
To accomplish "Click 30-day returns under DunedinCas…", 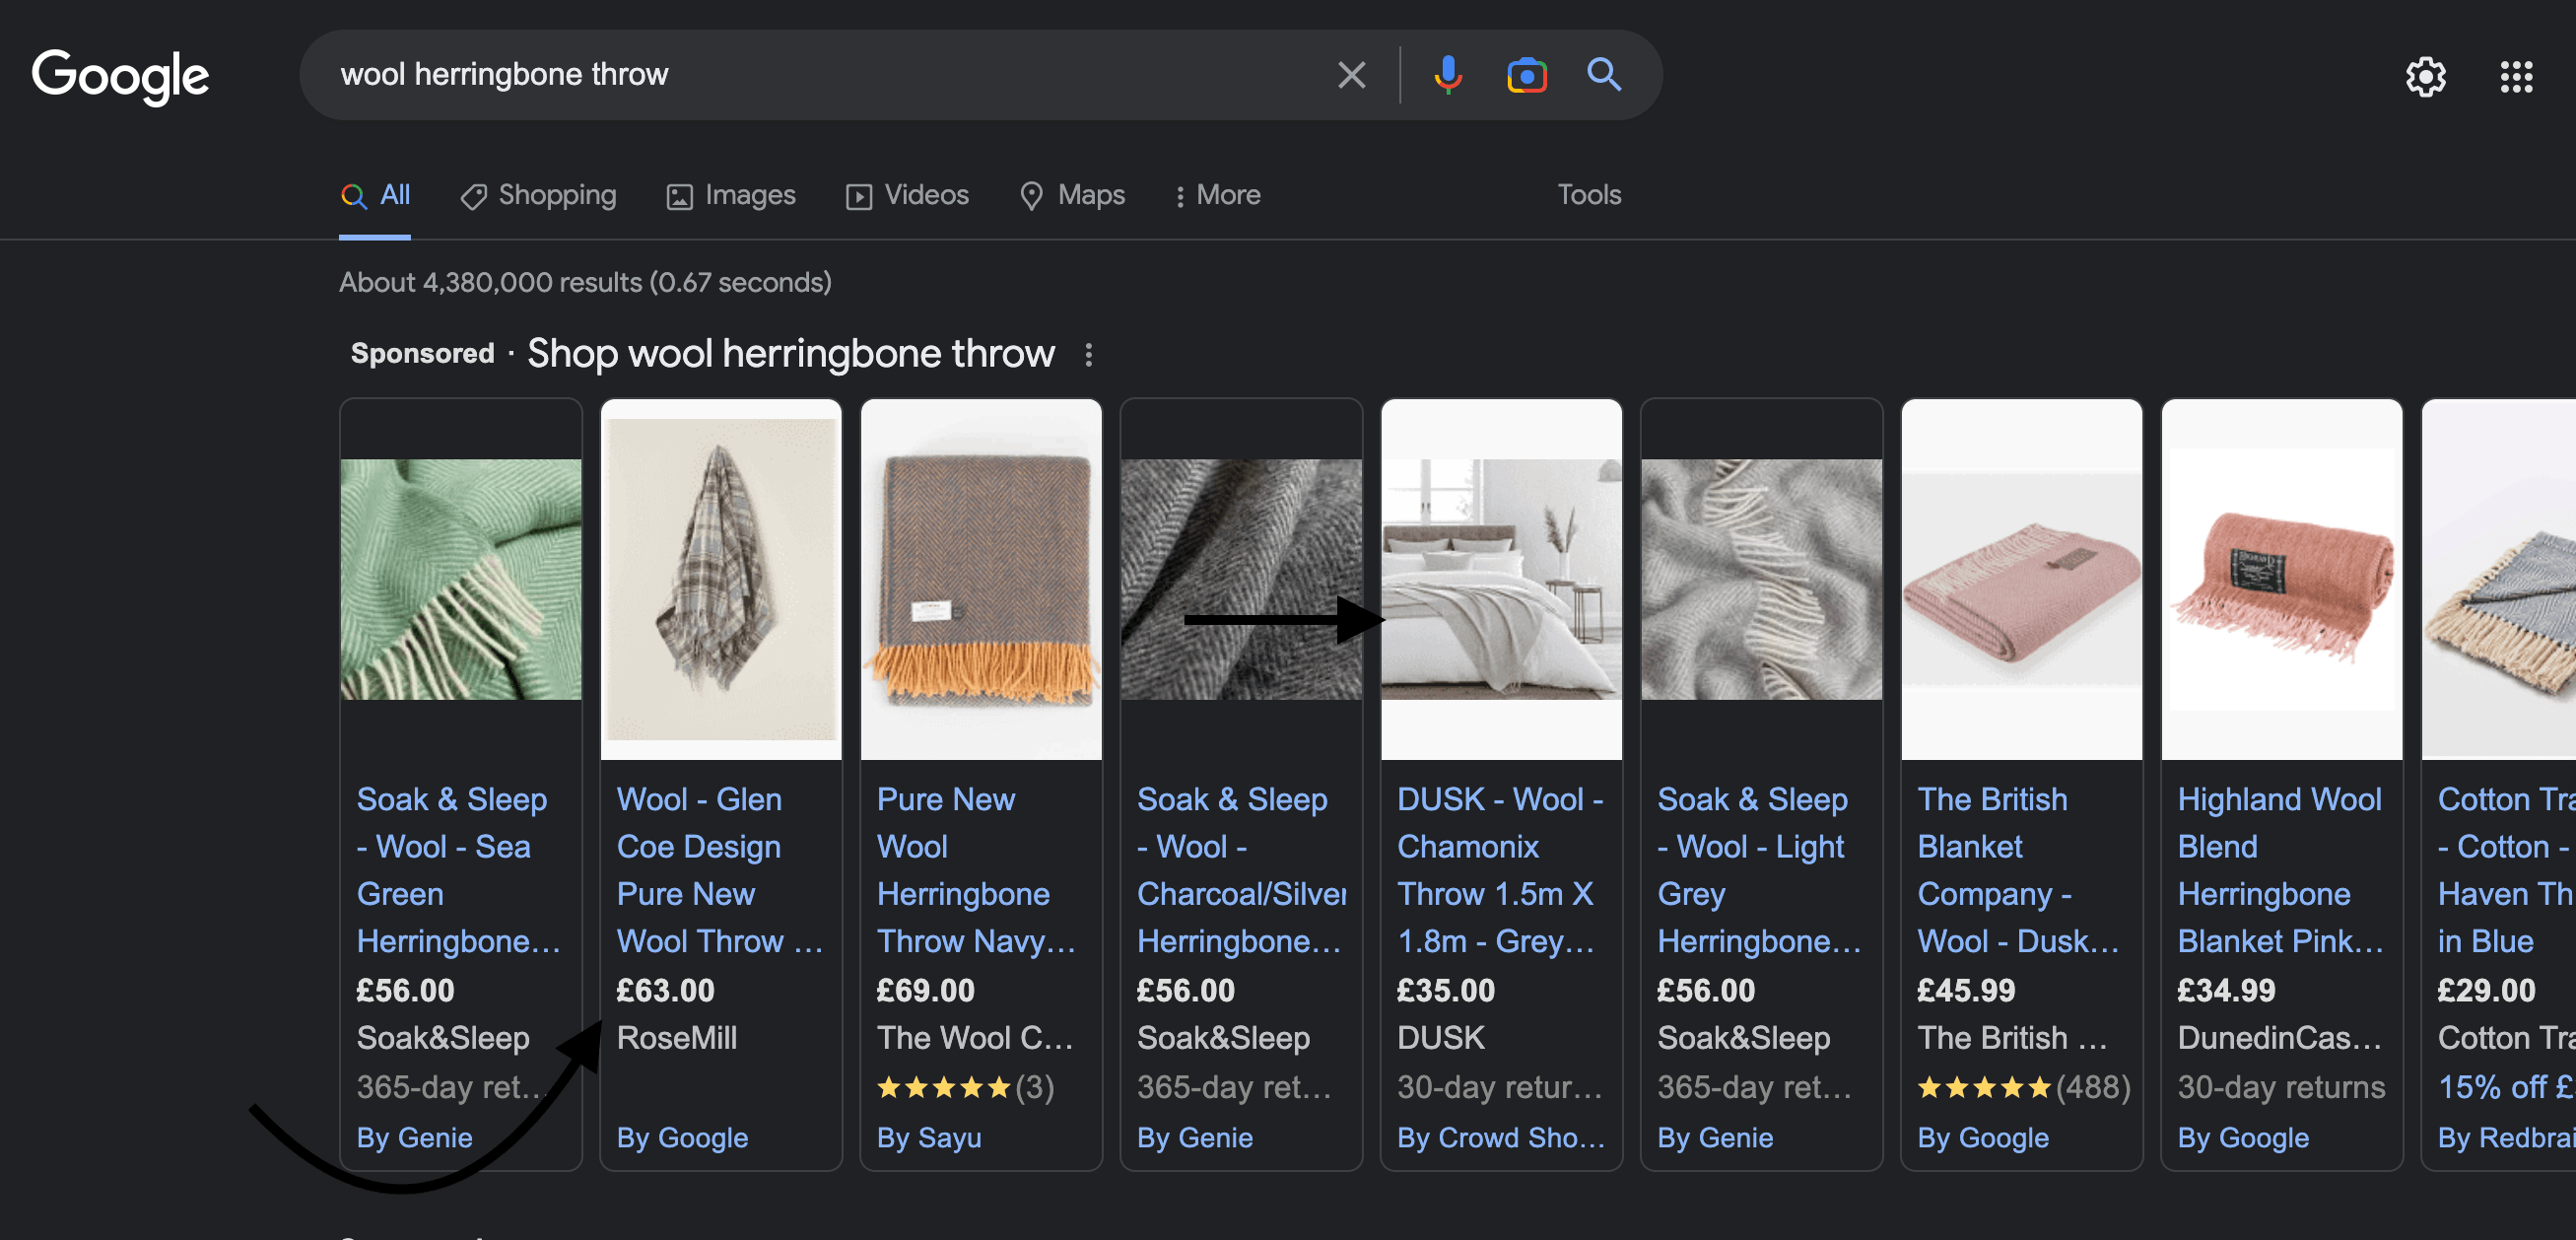I will pos(2281,1087).
